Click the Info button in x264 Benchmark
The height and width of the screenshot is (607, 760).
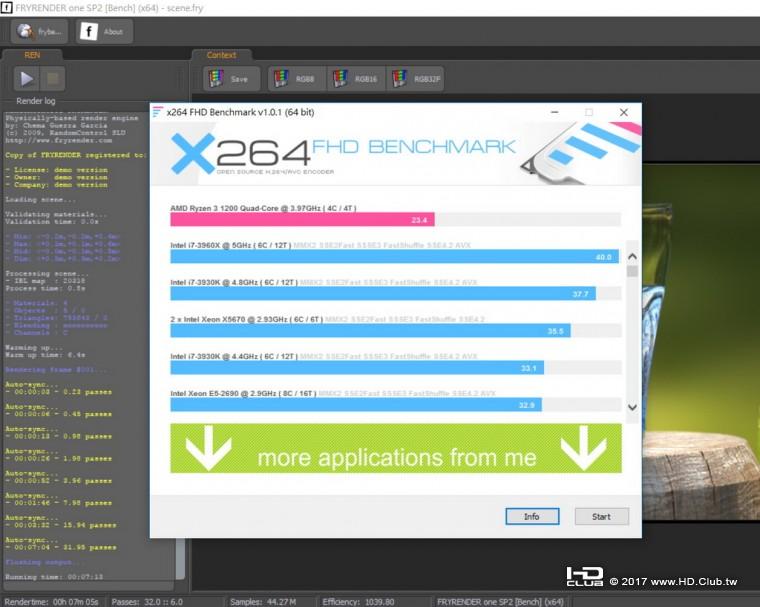pos(531,516)
